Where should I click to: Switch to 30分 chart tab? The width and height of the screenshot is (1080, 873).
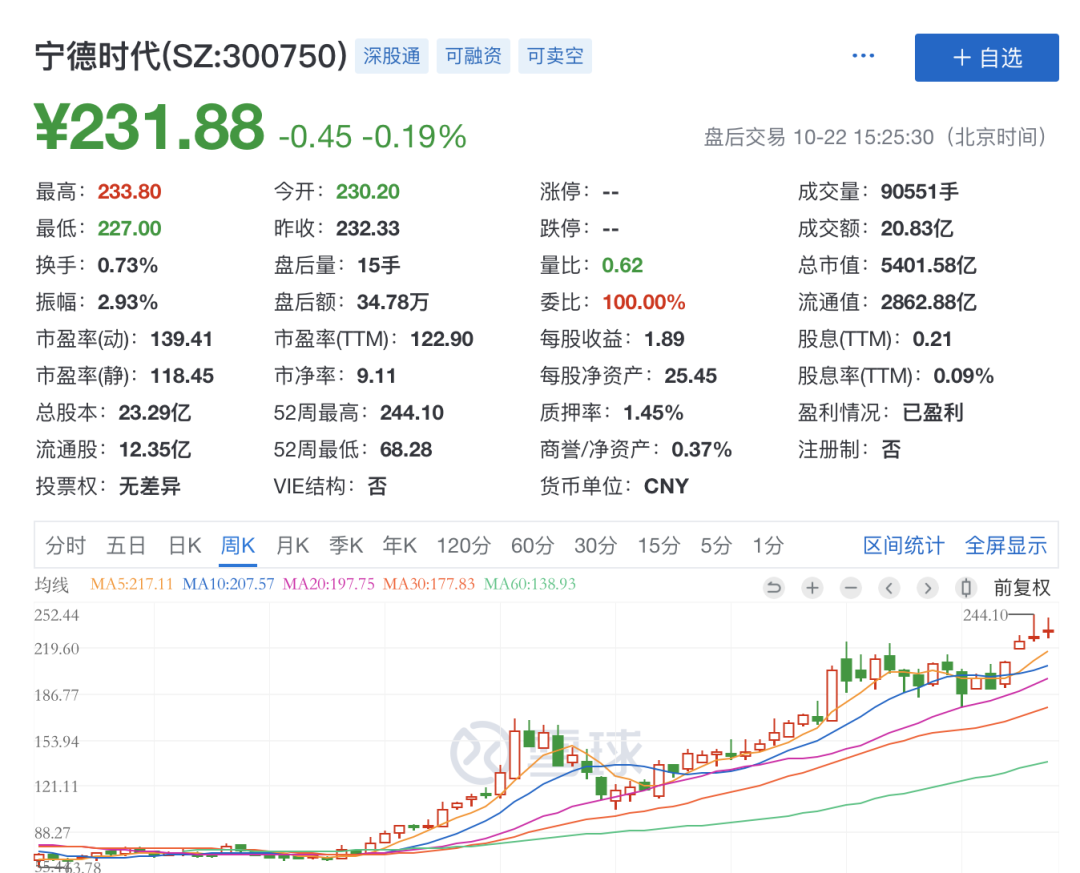[x=596, y=546]
